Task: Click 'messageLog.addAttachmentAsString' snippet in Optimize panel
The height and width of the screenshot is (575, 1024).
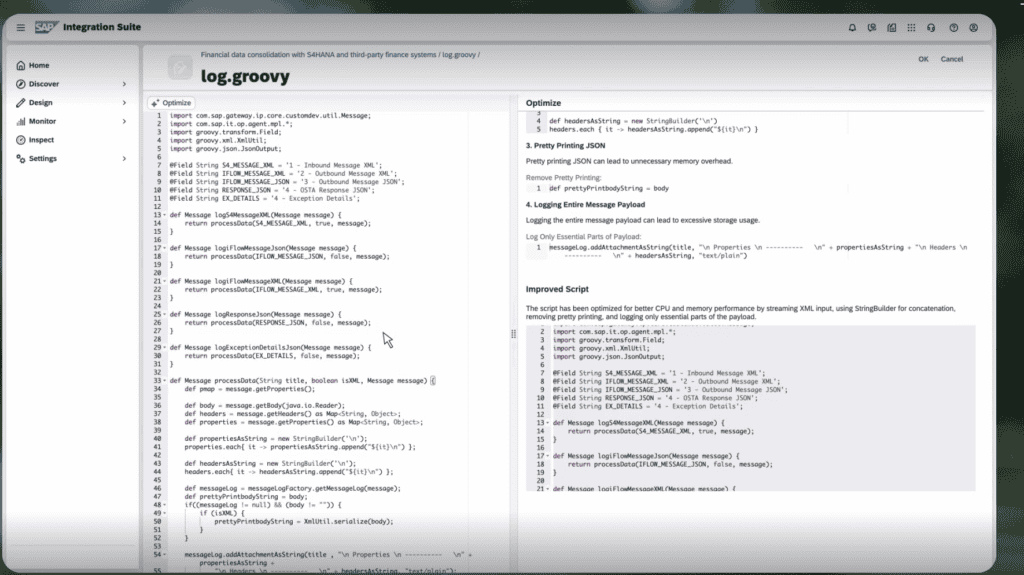Action: 758,252
